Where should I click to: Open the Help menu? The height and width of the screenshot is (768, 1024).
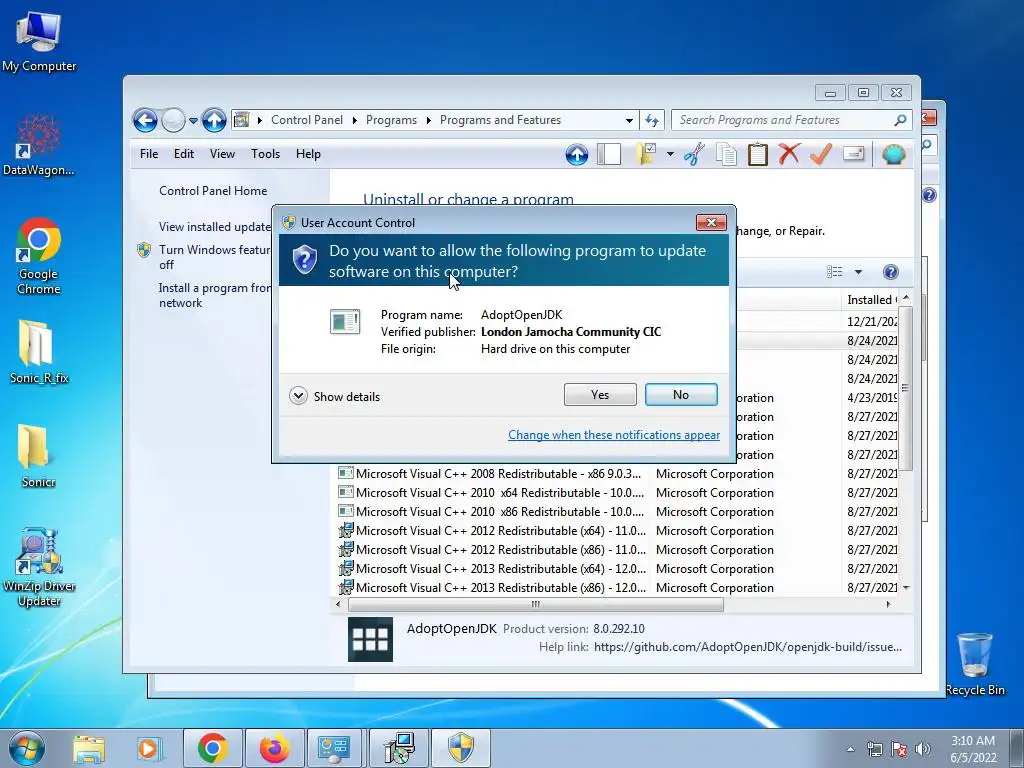coord(308,154)
